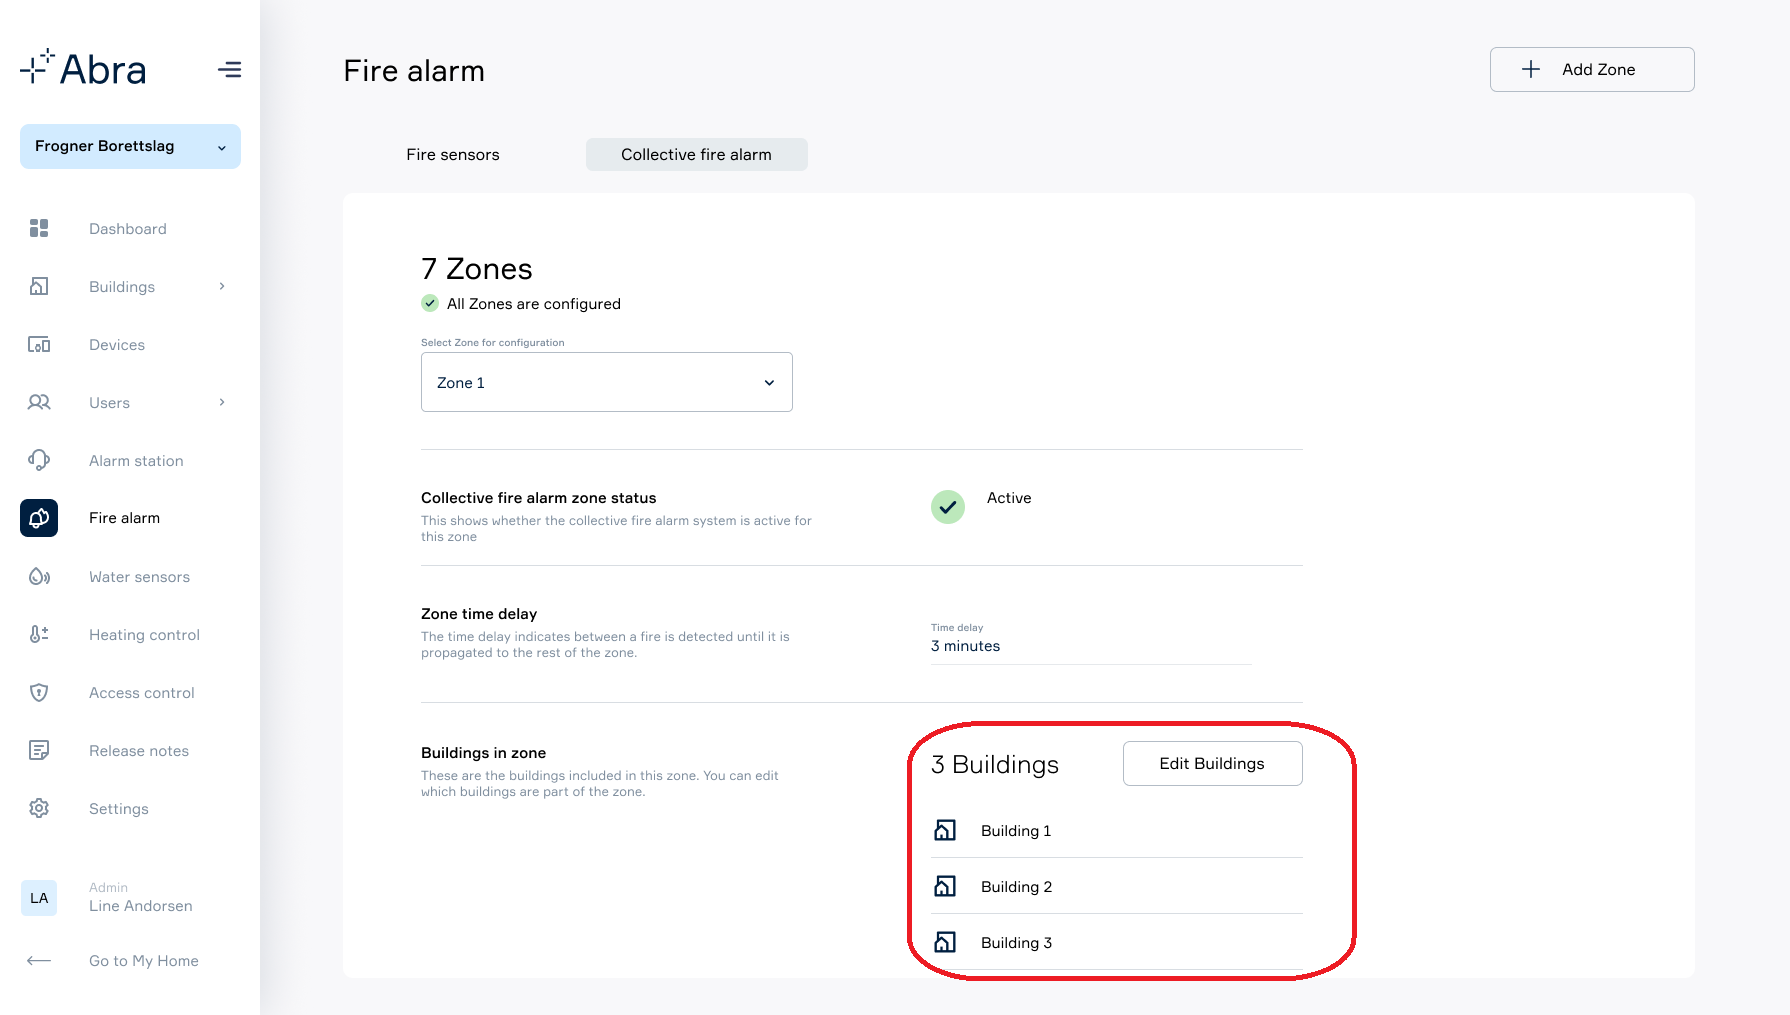Expand the Buildings submenu chevron
Image resolution: width=1790 pixels, height=1015 pixels.
pos(222,286)
